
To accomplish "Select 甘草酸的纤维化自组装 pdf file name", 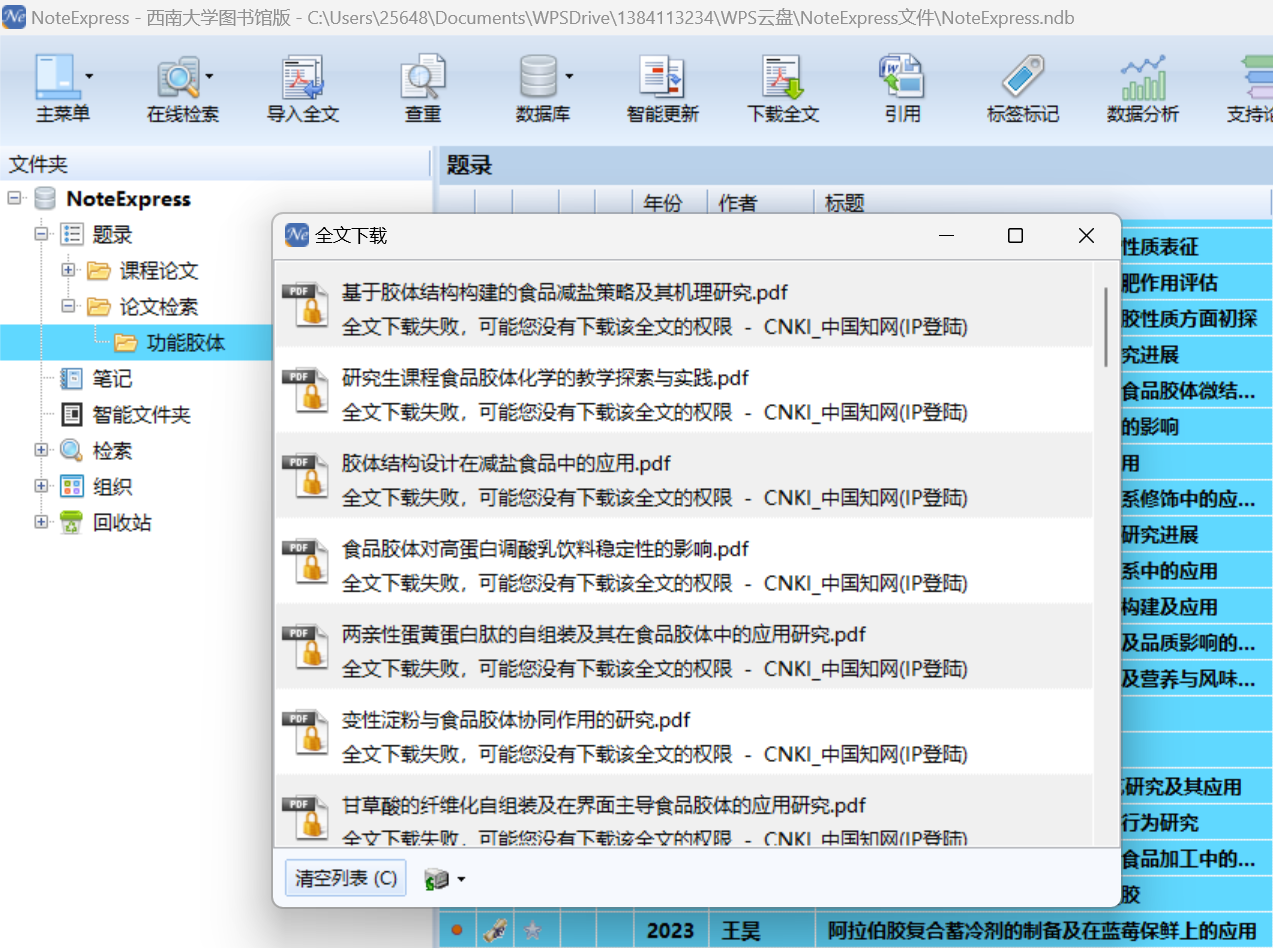I will [x=604, y=806].
